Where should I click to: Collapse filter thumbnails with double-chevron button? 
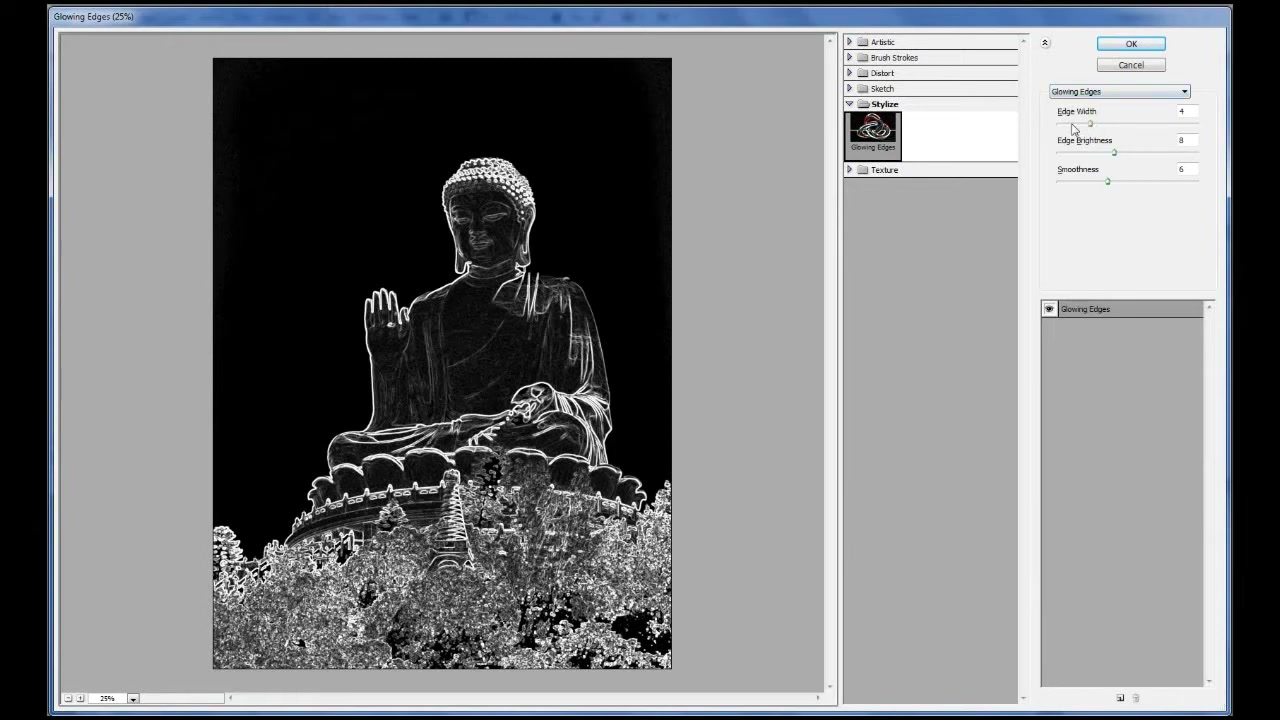click(x=1045, y=43)
